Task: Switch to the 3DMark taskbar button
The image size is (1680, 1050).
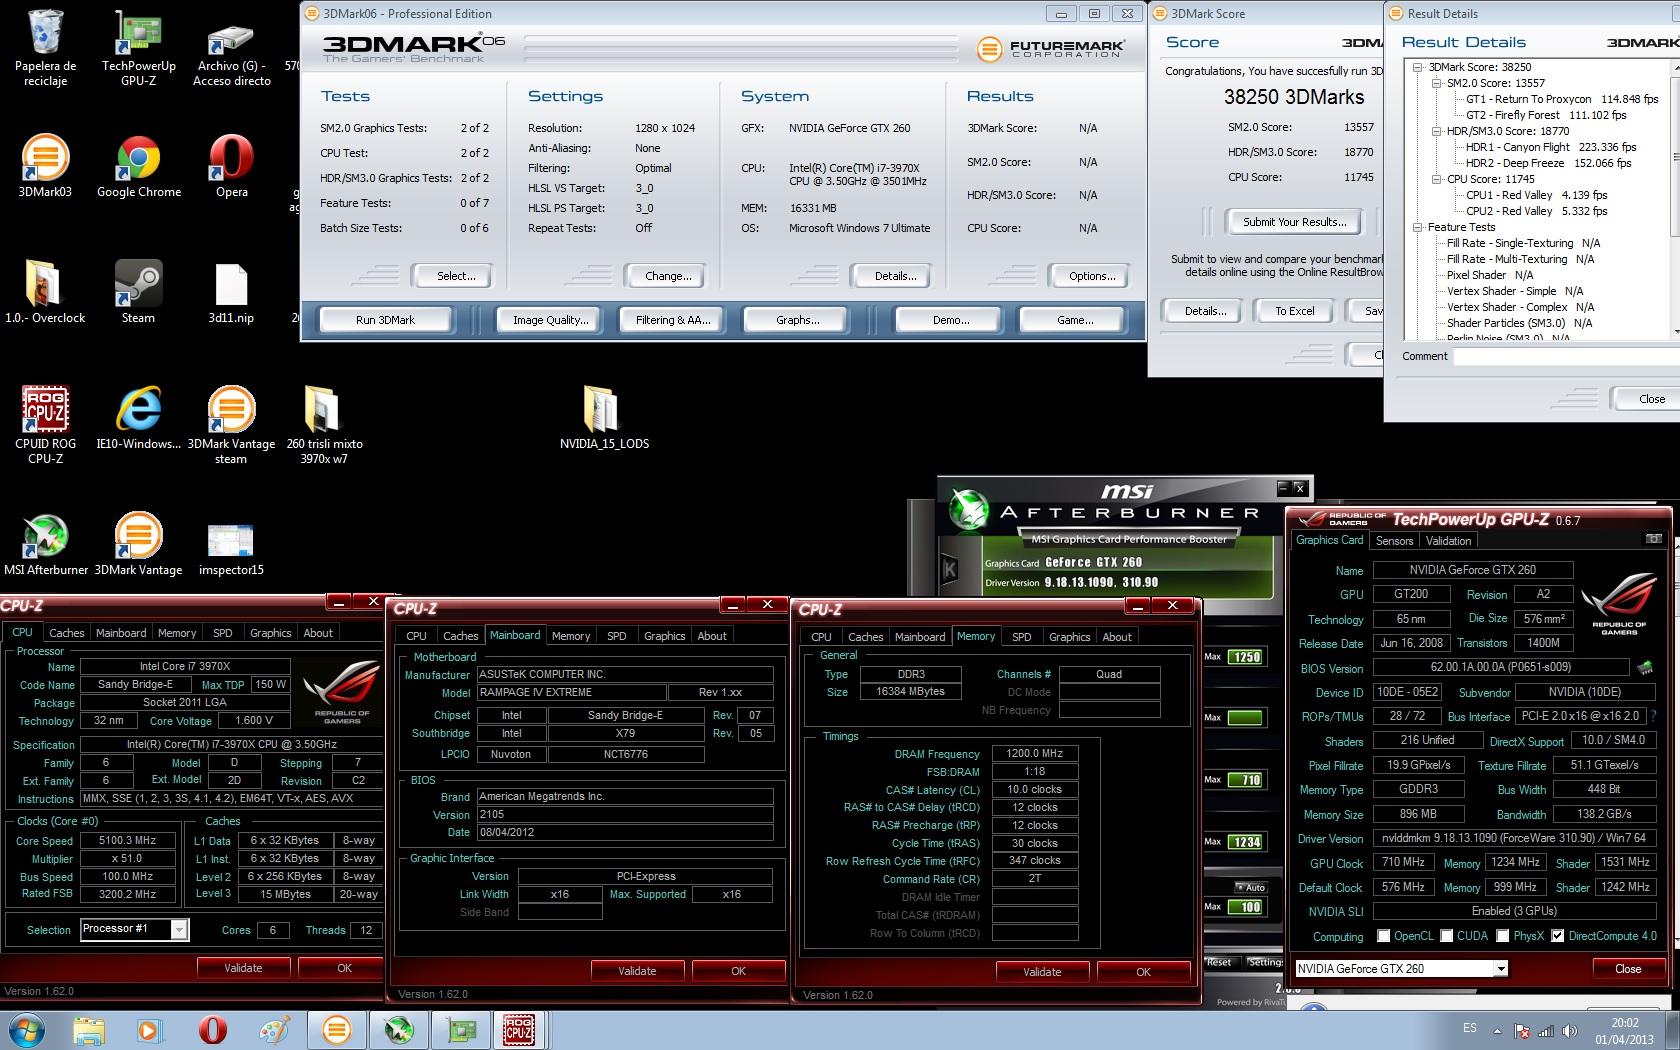Action: click(336, 1030)
